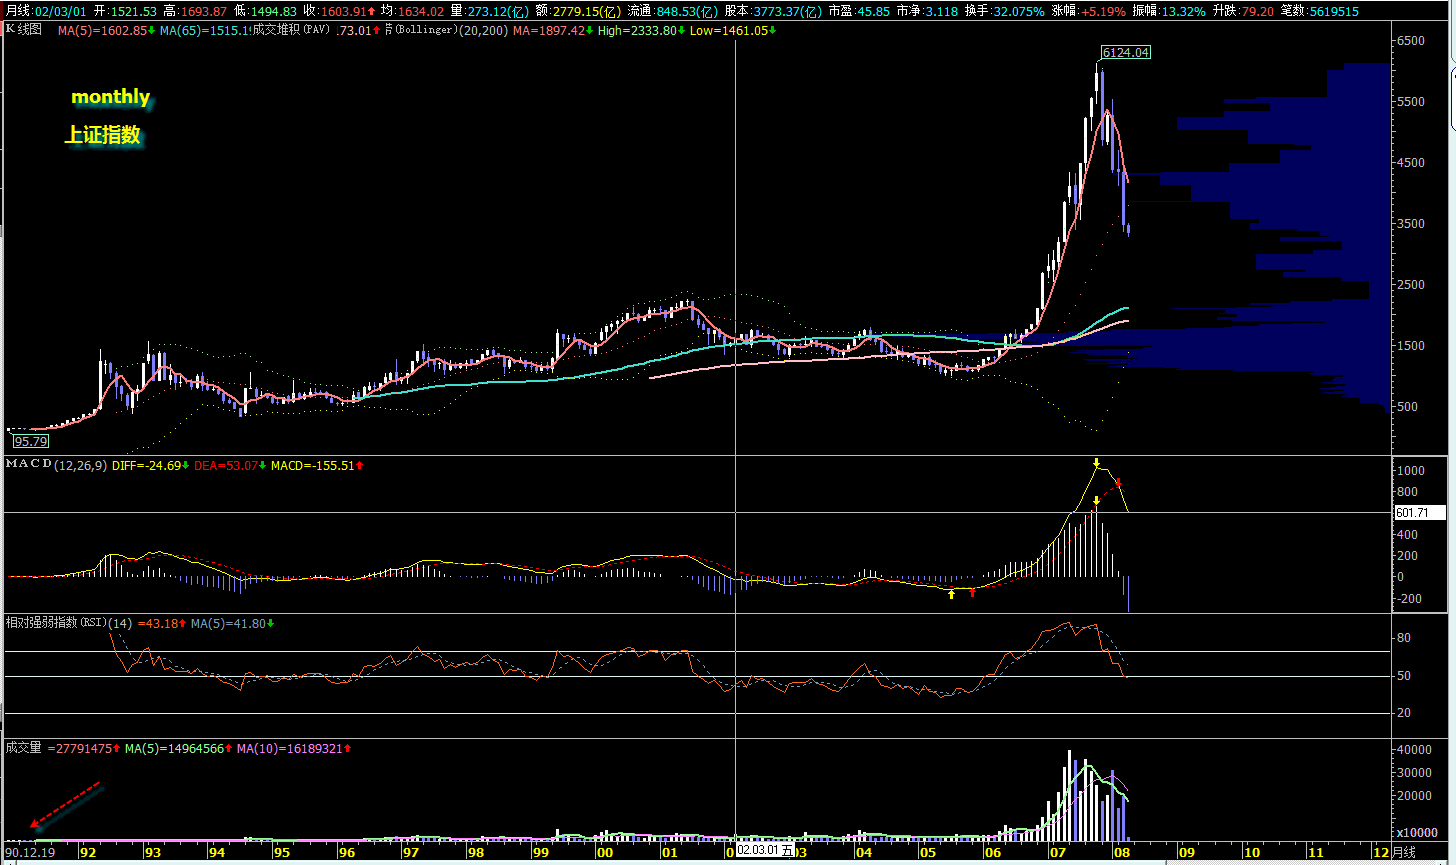This screenshot has height=865, width=1456.
Task: Select the DIFF=-24.69 readout
Action: pyautogui.click(x=151, y=465)
